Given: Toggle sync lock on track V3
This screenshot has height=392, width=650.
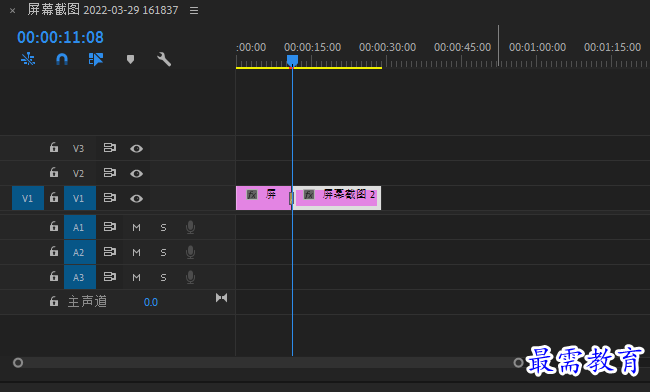Looking at the screenshot, I should 110,148.
